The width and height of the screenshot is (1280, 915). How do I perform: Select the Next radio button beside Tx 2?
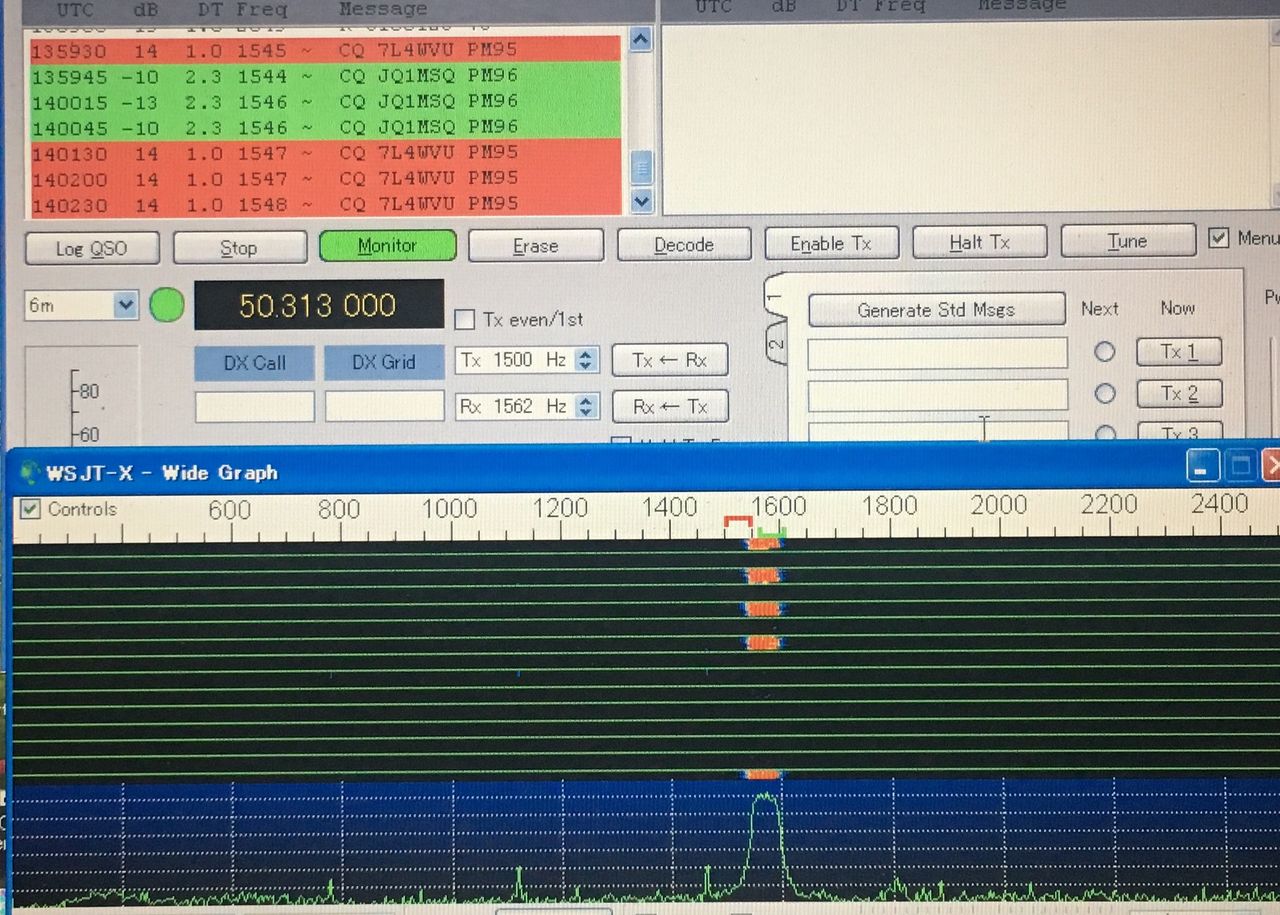click(x=1104, y=393)
